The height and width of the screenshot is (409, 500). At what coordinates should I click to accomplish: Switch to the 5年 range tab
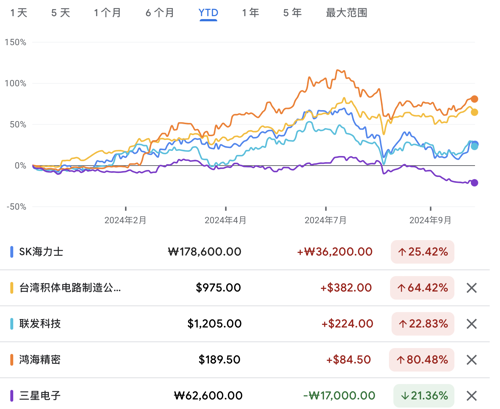click(292, 13)
